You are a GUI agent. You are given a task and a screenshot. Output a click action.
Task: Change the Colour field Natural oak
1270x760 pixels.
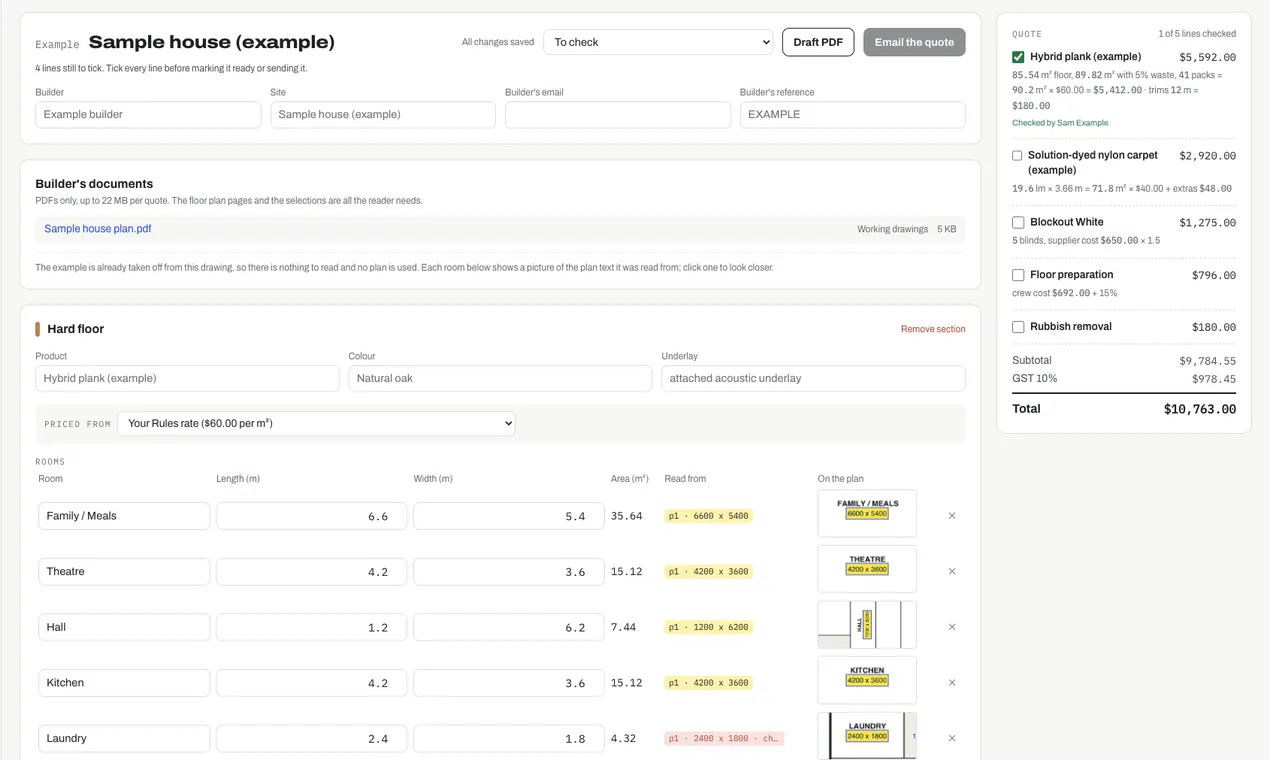click(500, 378)
